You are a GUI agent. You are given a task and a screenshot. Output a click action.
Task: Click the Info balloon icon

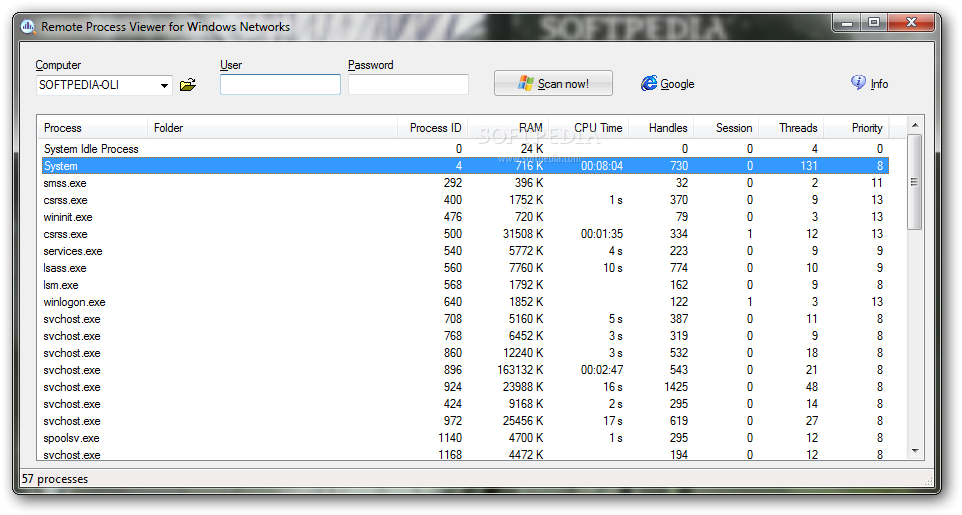pos(858,83)
